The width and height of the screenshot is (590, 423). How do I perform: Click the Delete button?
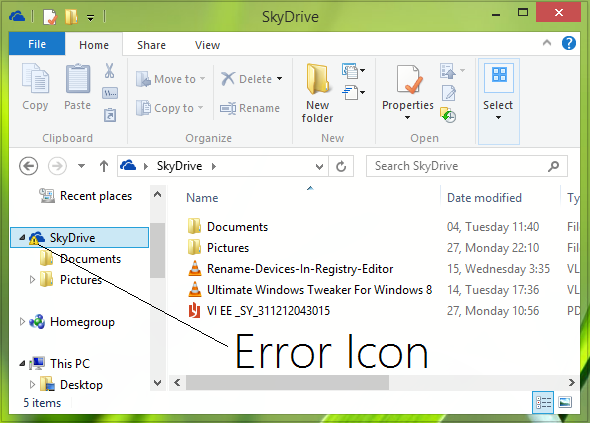(246, 79)
